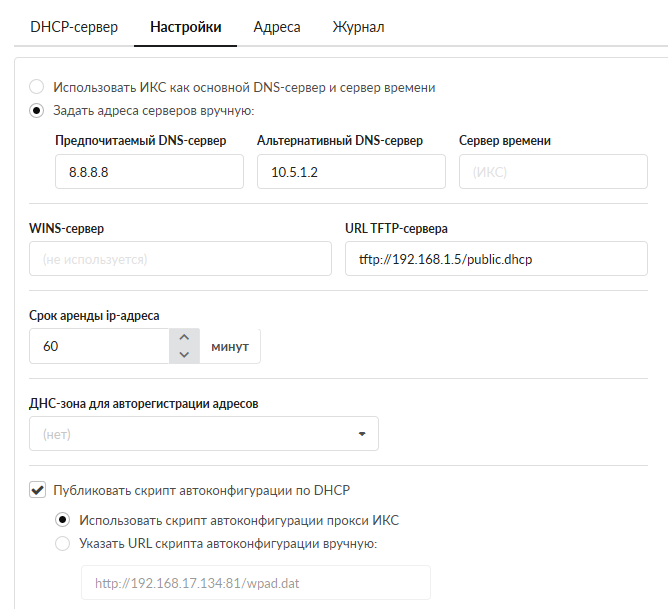Select 'Задать адреса серверов вручную' option

(37, 110)
